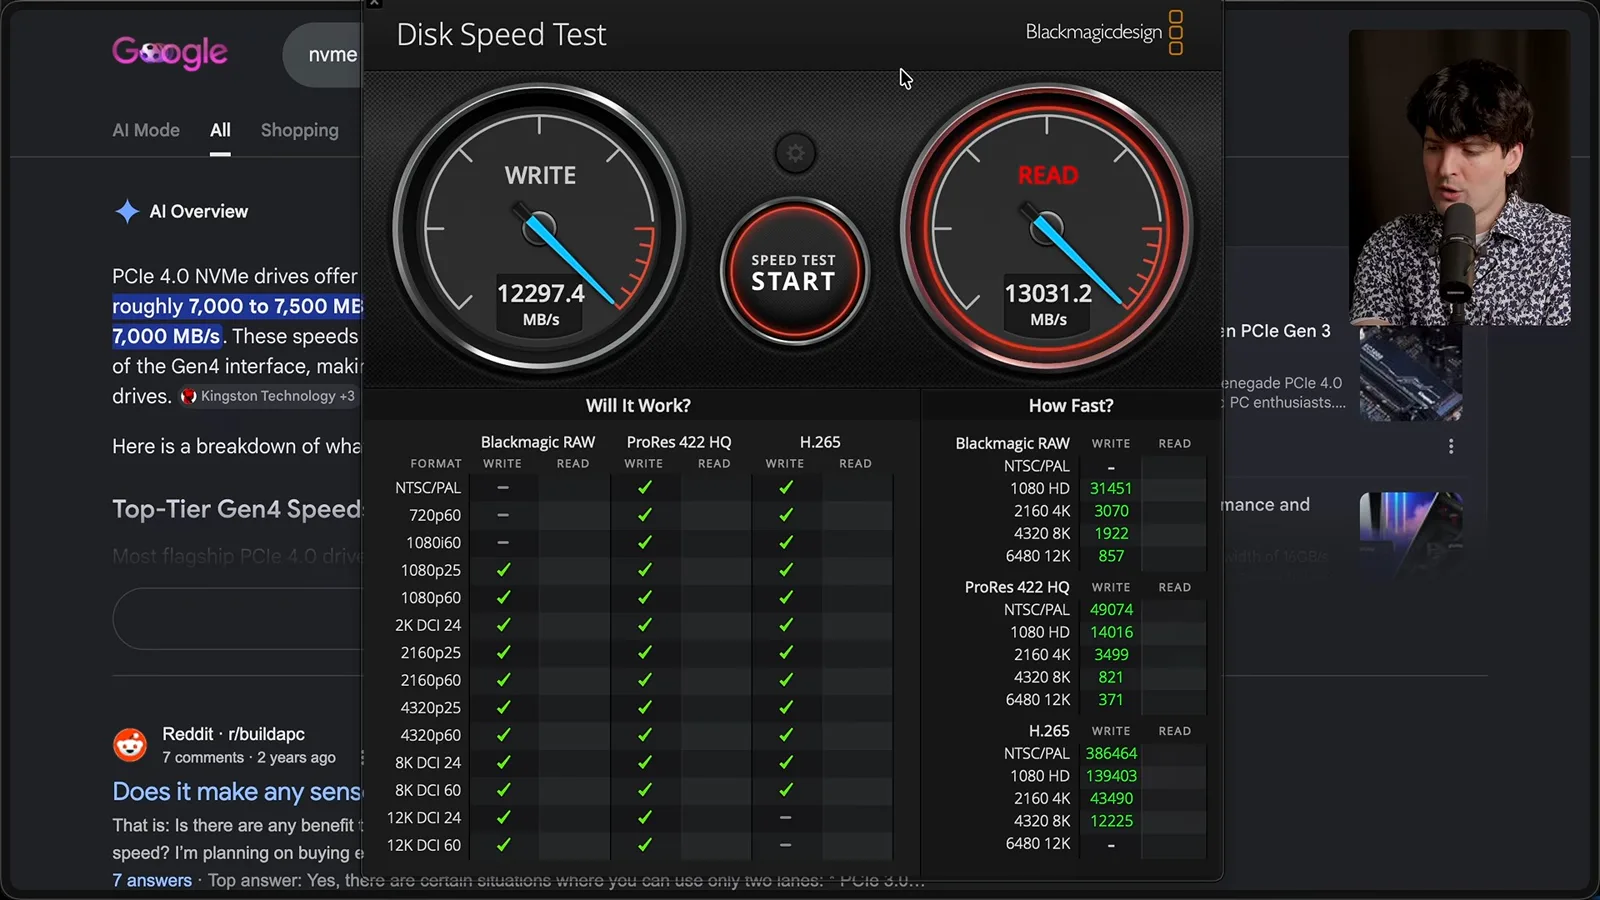Click the 8K DCI 60 format row label
1600x900 pixels.
click(x=428, y=790)
